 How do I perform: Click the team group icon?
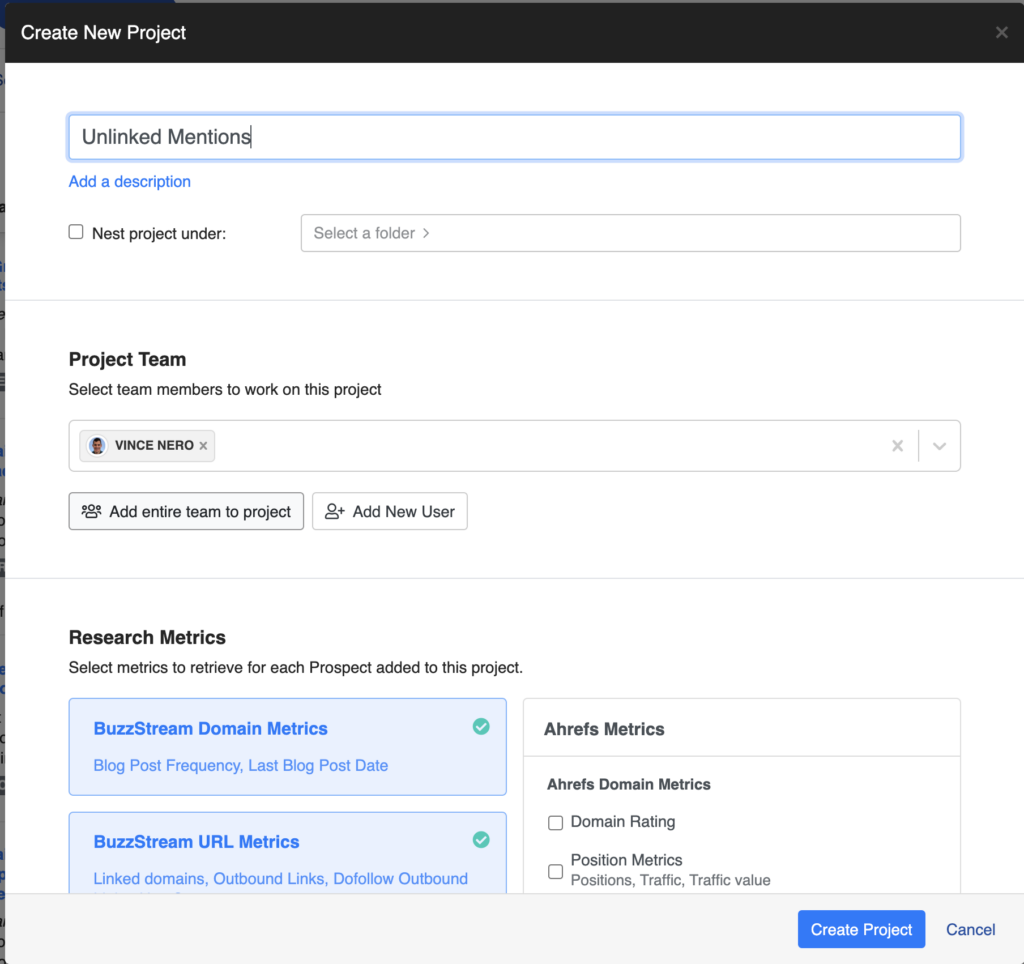[91, 511]
